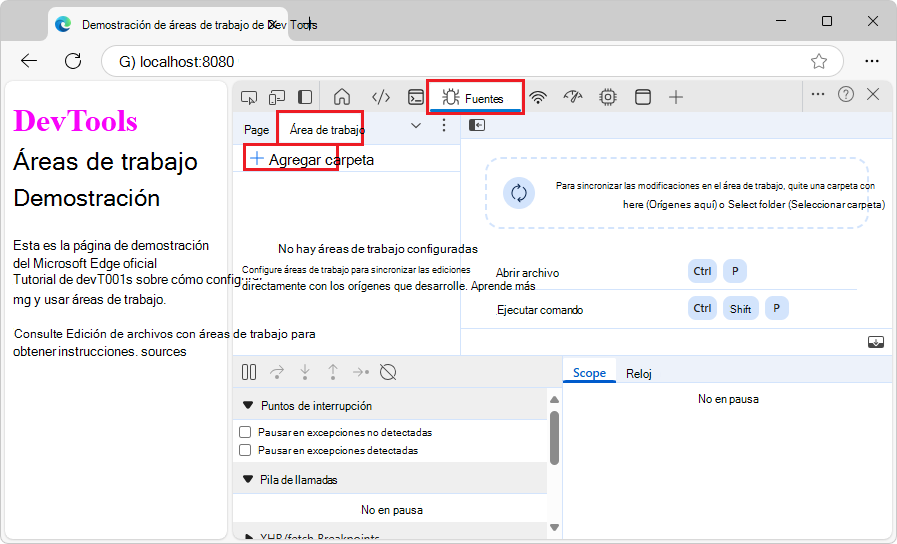
Task: Click the plus icon for more tools
Action: 676,97
